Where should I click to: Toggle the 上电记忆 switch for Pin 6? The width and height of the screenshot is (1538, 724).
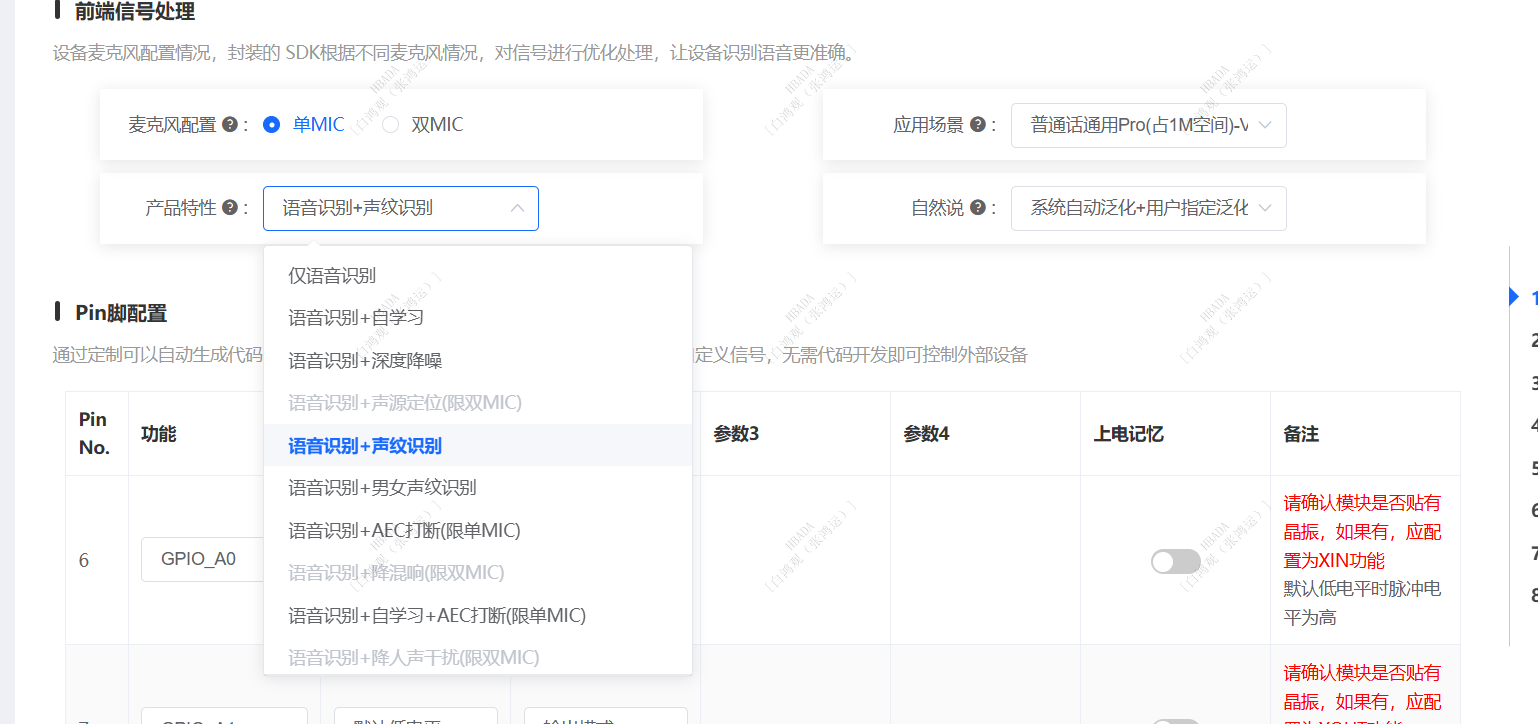(1175, 561)
